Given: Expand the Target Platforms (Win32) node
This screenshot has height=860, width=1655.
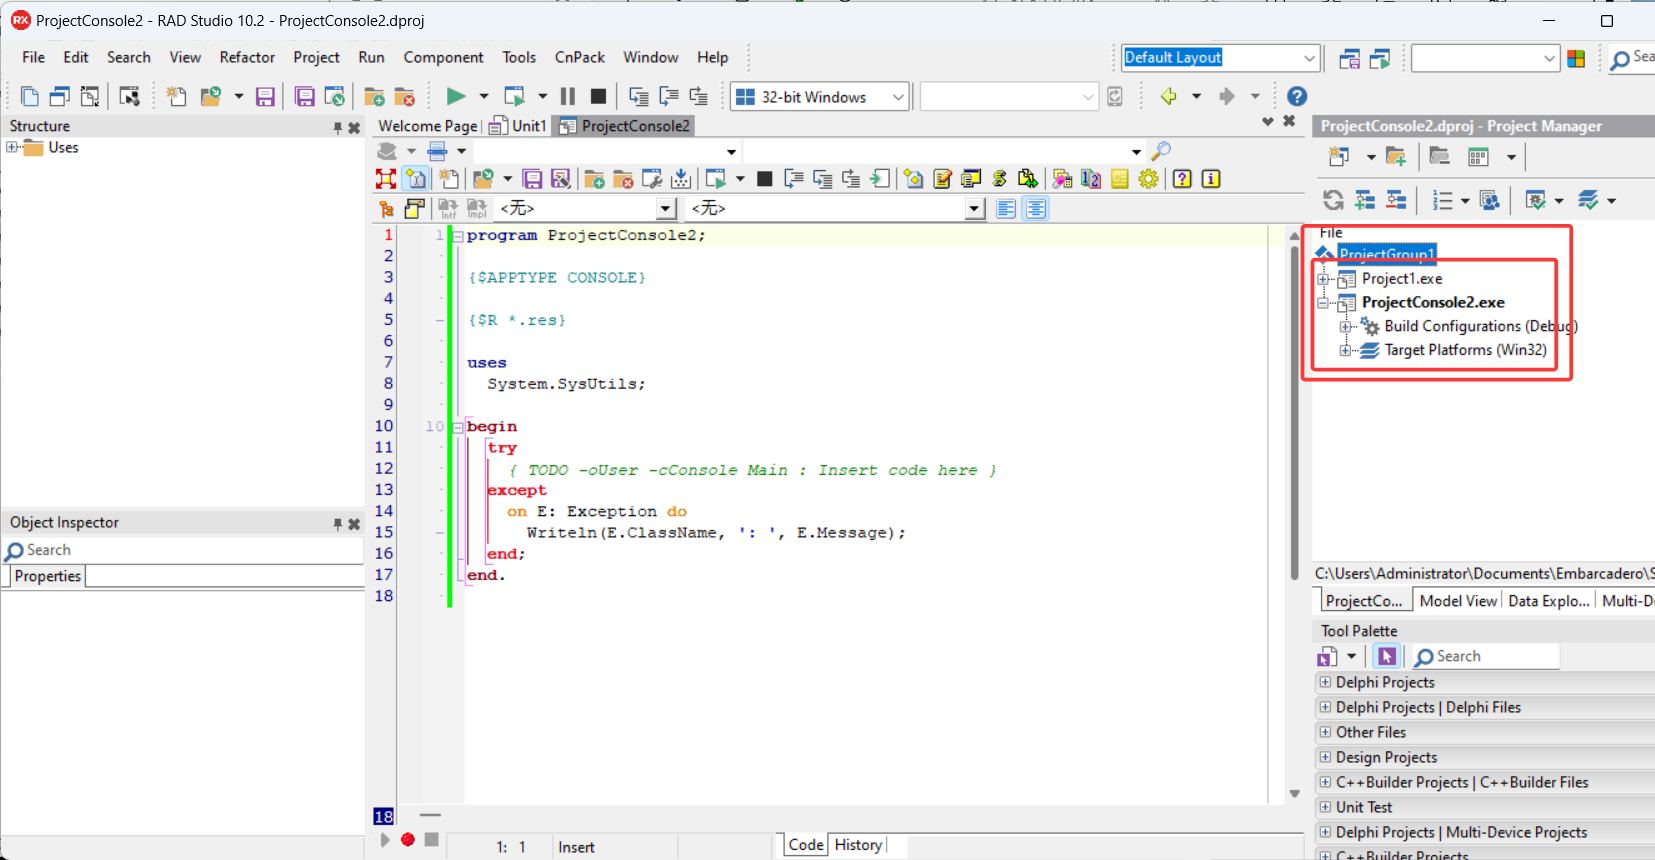Looking at the screenshot, I should [1346, 351].
